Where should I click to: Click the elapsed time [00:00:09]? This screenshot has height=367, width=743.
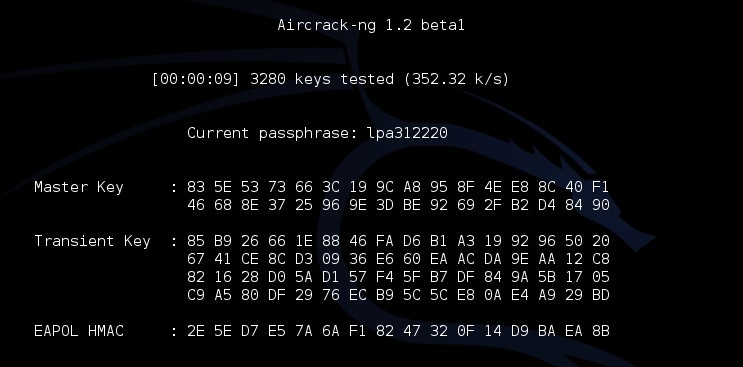pyautogui.click(x=196, y=79)
